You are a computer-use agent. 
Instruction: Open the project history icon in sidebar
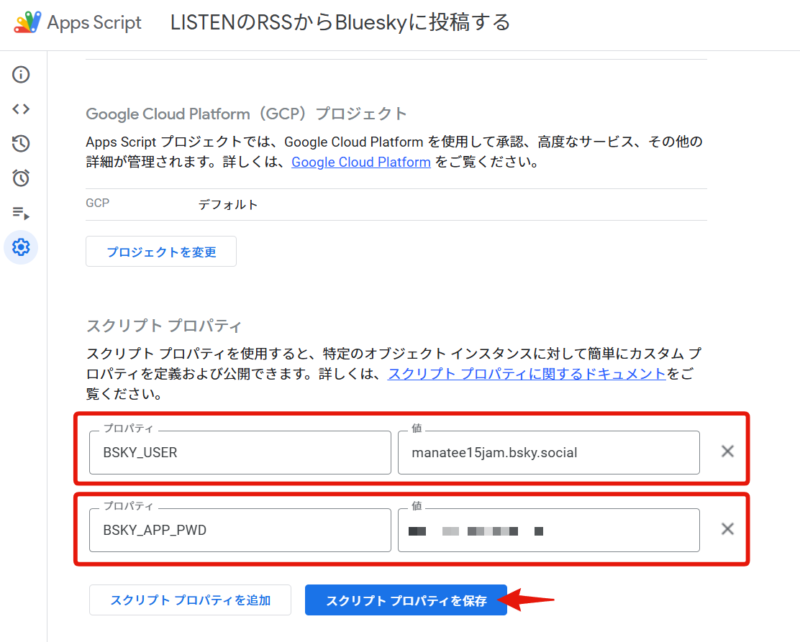click(21, 144)
